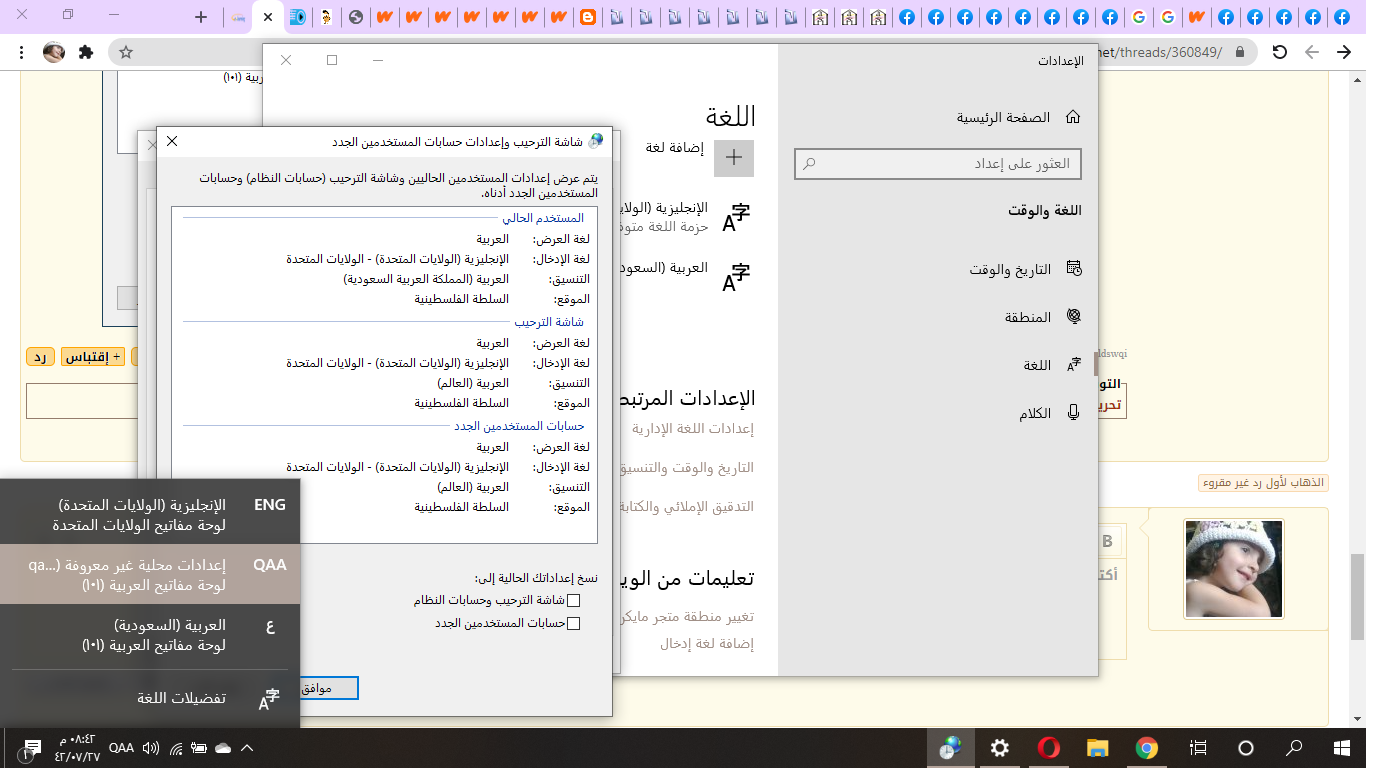The height and width of the screenshot is (768, 1377).
Task: Confirm welcome screen dialog with موافق
Action: click(327, 688)
